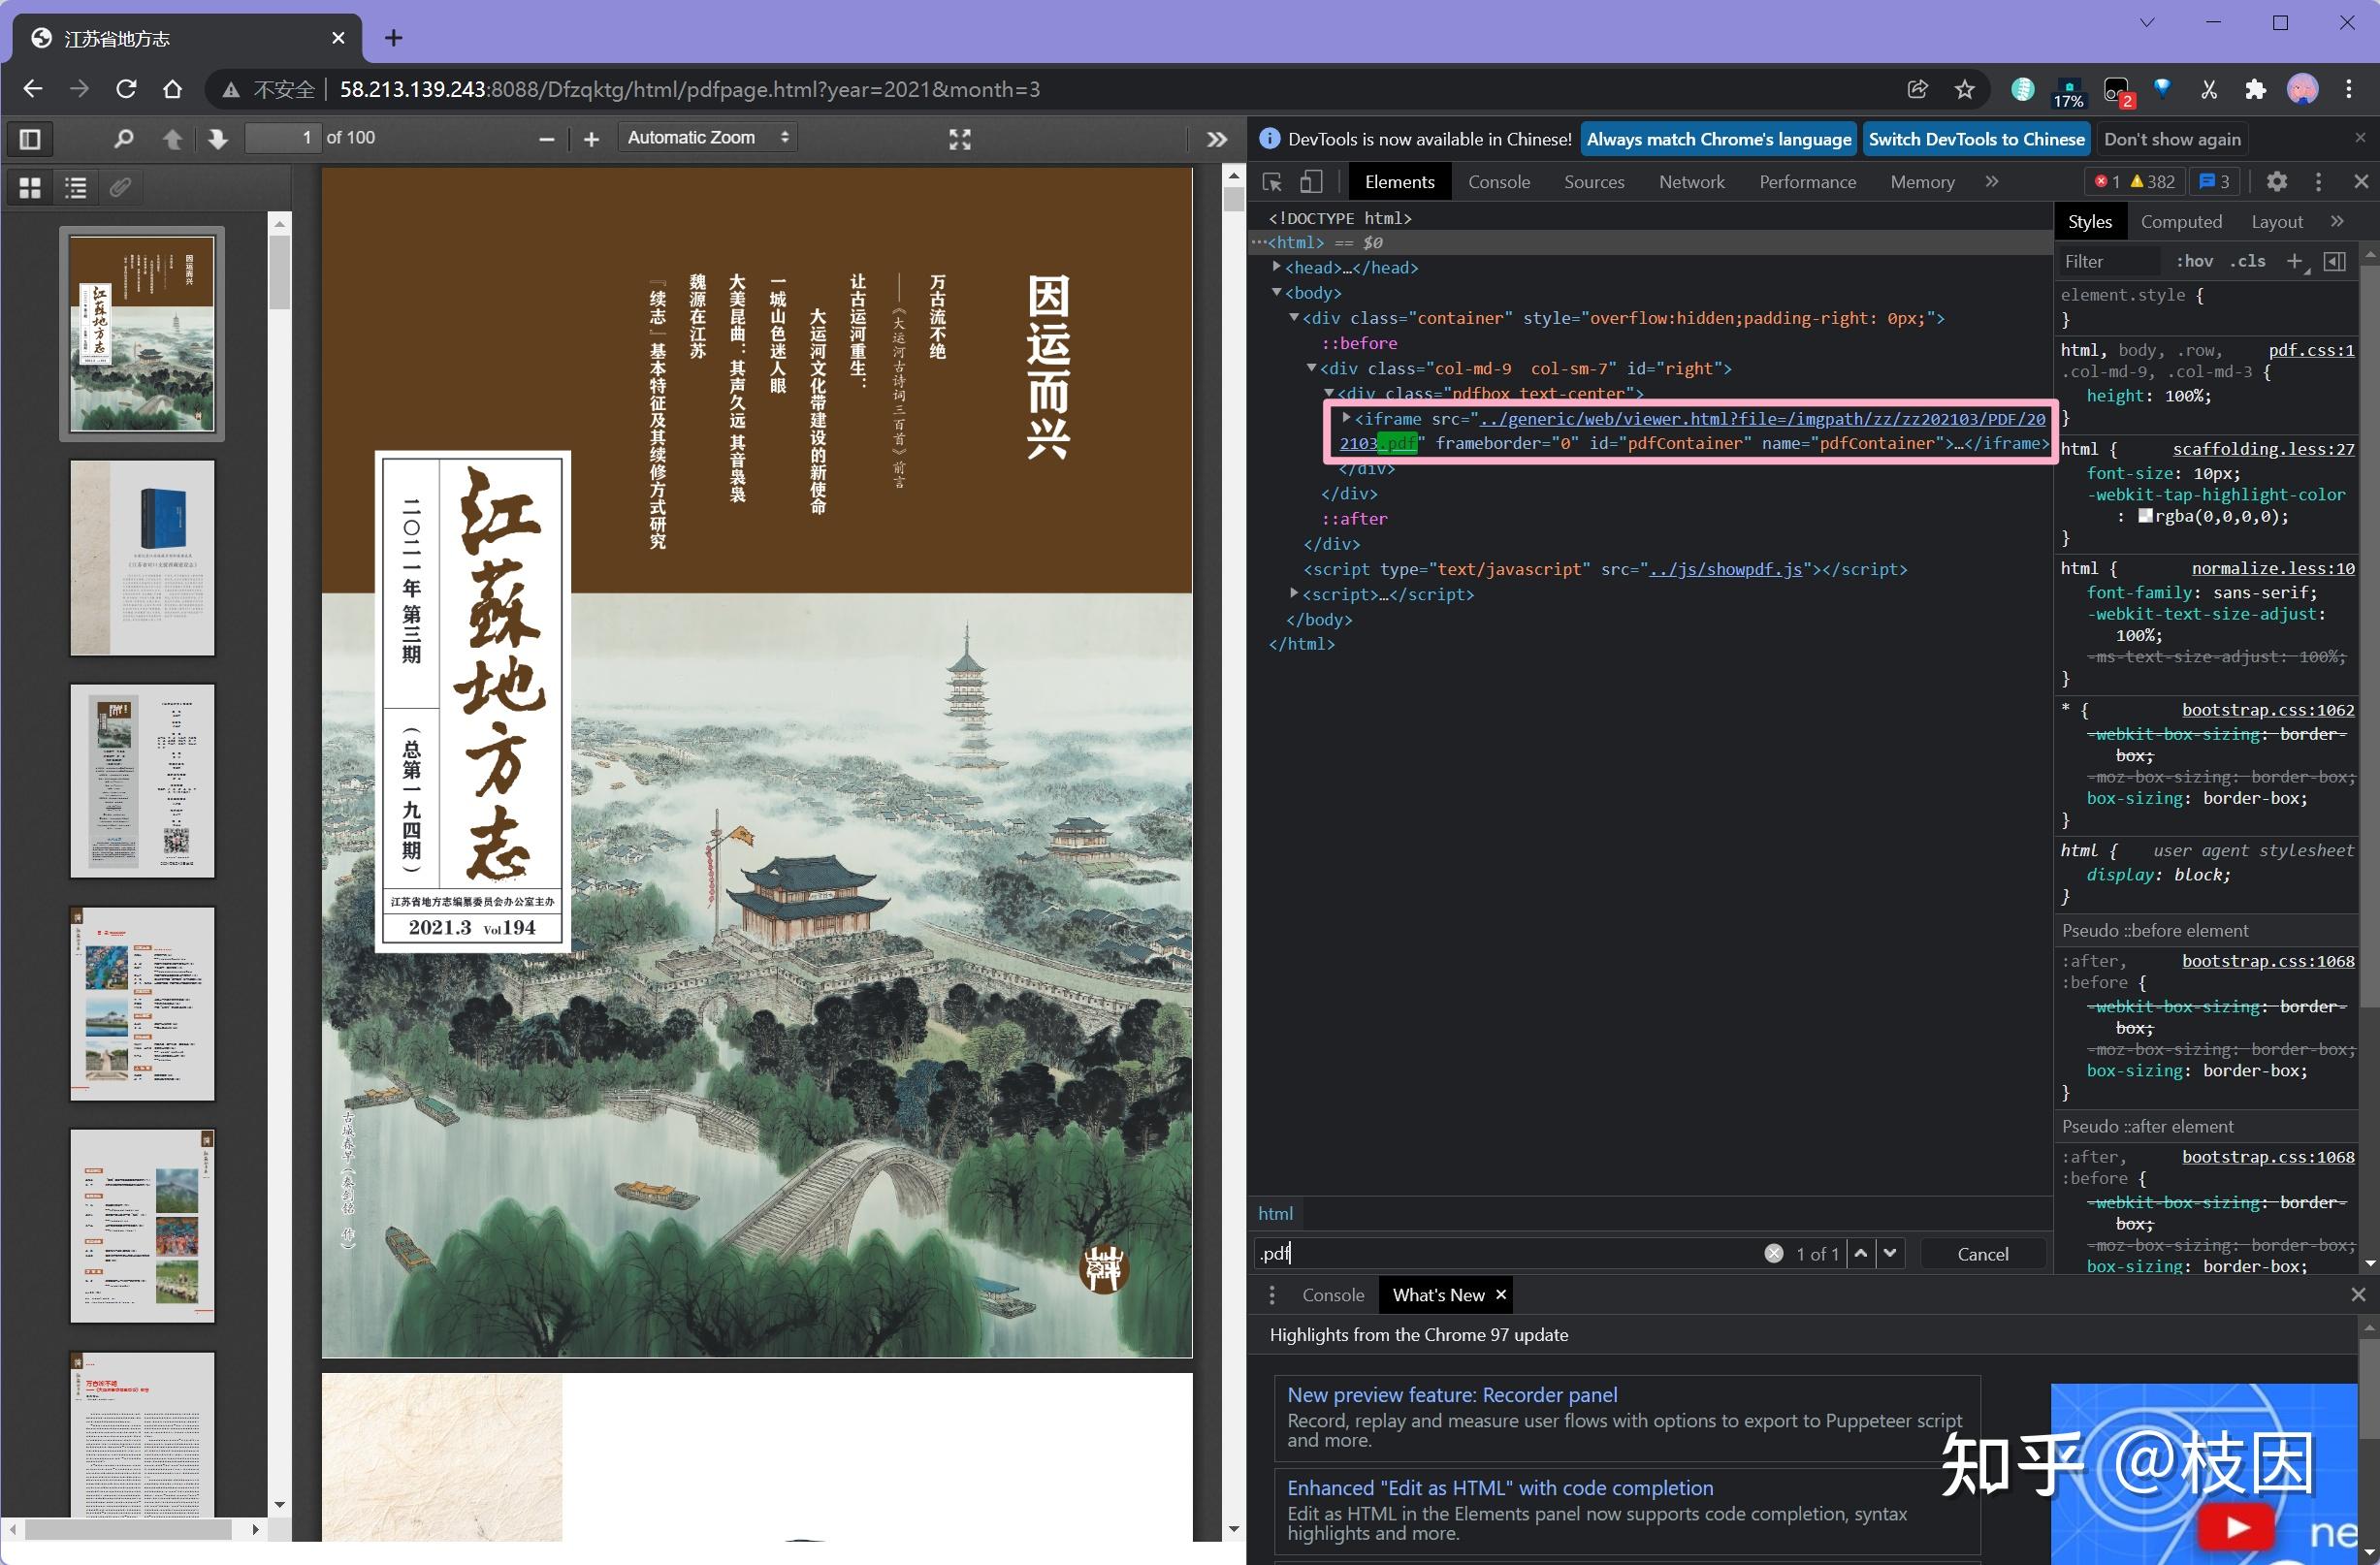Open Chrome profile avatar menu
Screen dimensions: 2380x1565
click(2302, 89)
